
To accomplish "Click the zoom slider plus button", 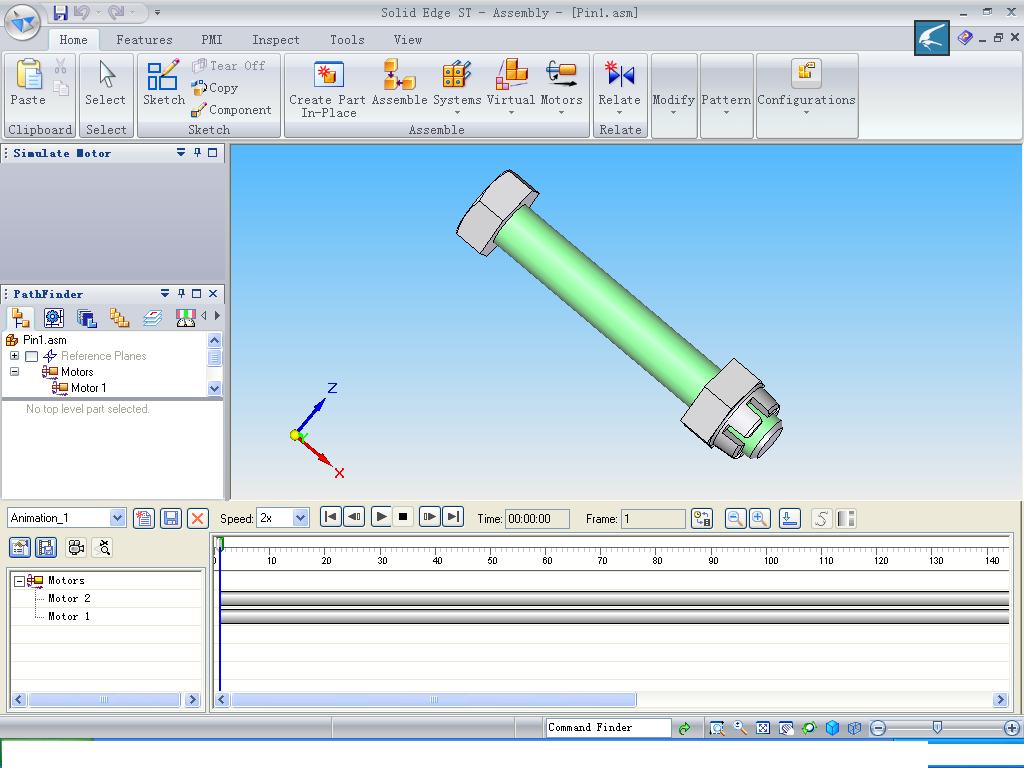I will (1012, 728).
